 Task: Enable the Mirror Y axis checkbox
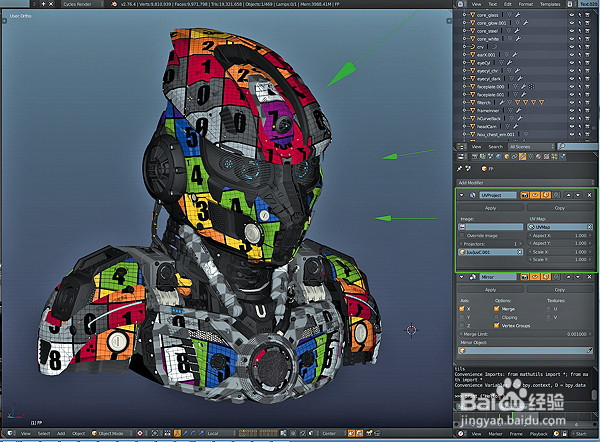[462, 317]
